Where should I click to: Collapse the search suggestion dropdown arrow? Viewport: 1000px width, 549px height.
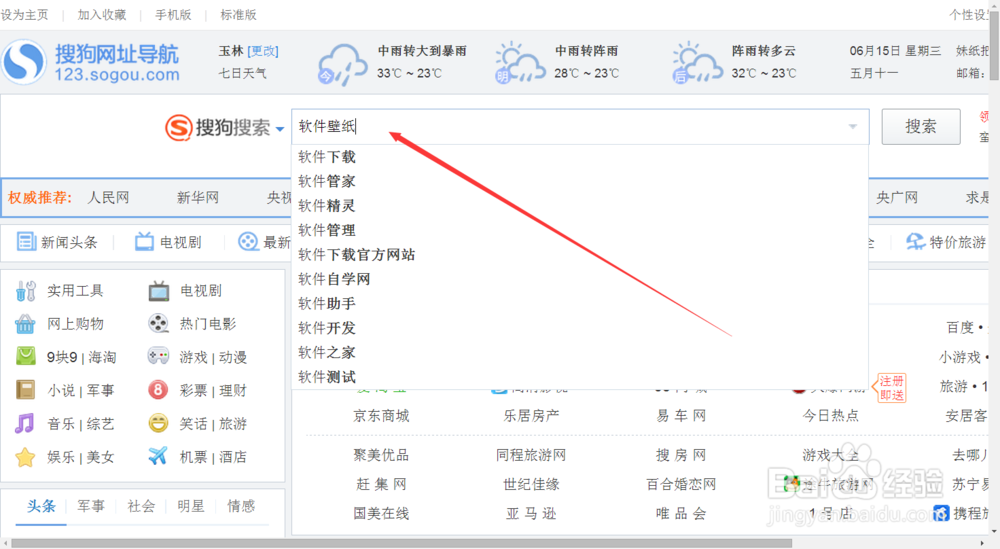(x=853, y=126)
